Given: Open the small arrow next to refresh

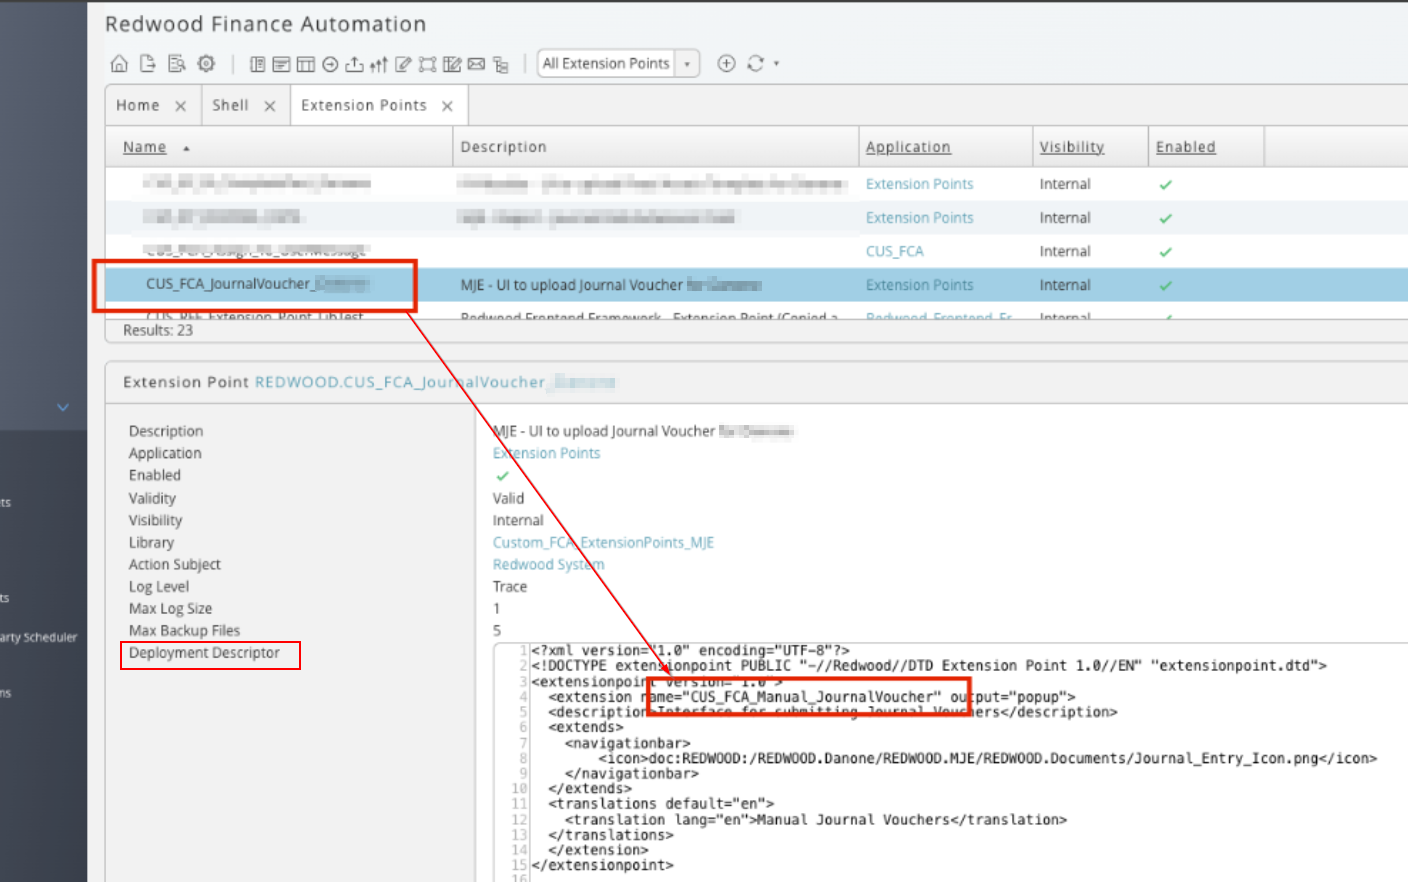Looking at the screenshot, I should pos(777,64).
